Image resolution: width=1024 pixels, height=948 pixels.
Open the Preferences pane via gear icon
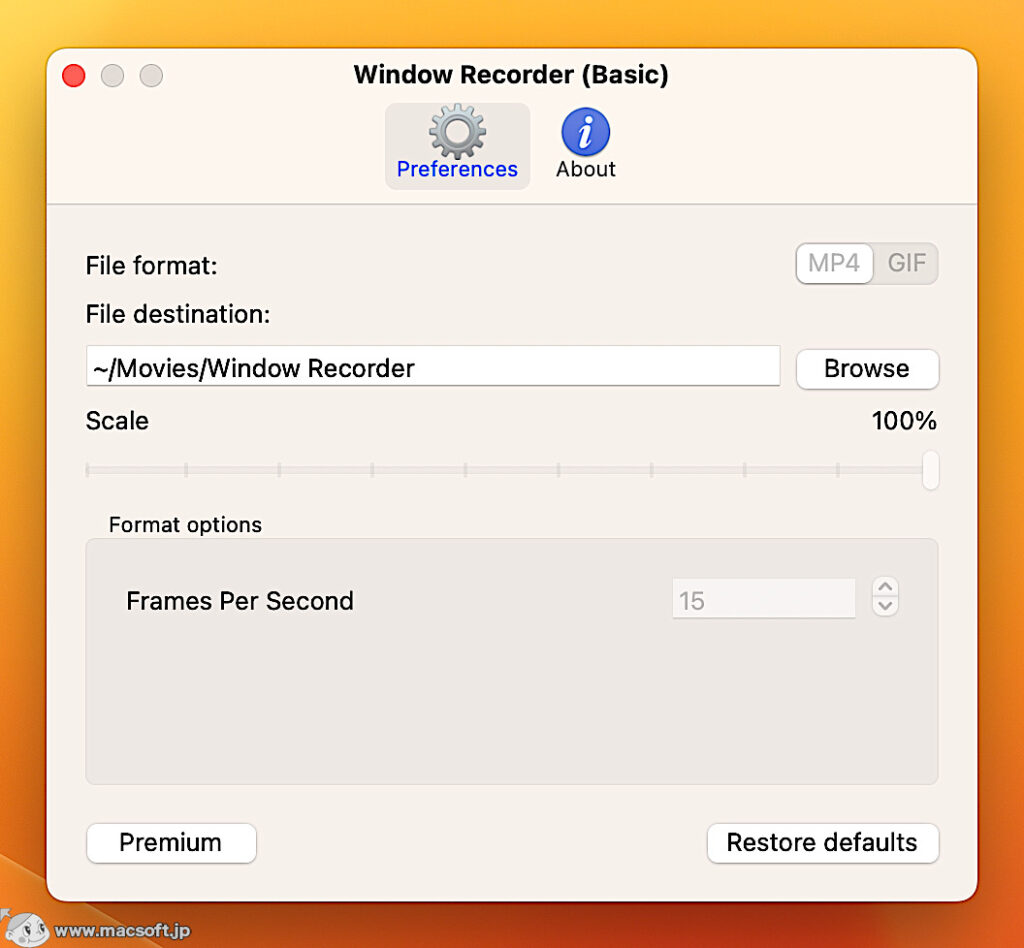click(457, 131)
